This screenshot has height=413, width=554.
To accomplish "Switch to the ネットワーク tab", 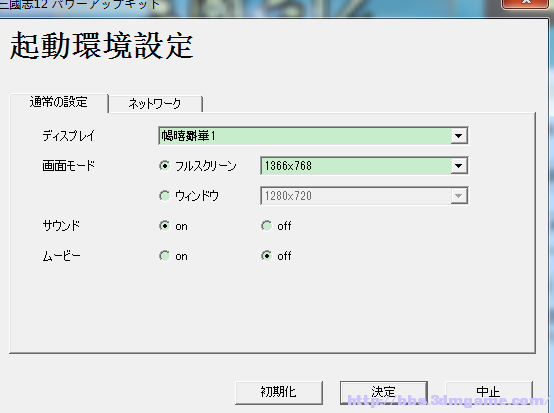I will point(155,104).
